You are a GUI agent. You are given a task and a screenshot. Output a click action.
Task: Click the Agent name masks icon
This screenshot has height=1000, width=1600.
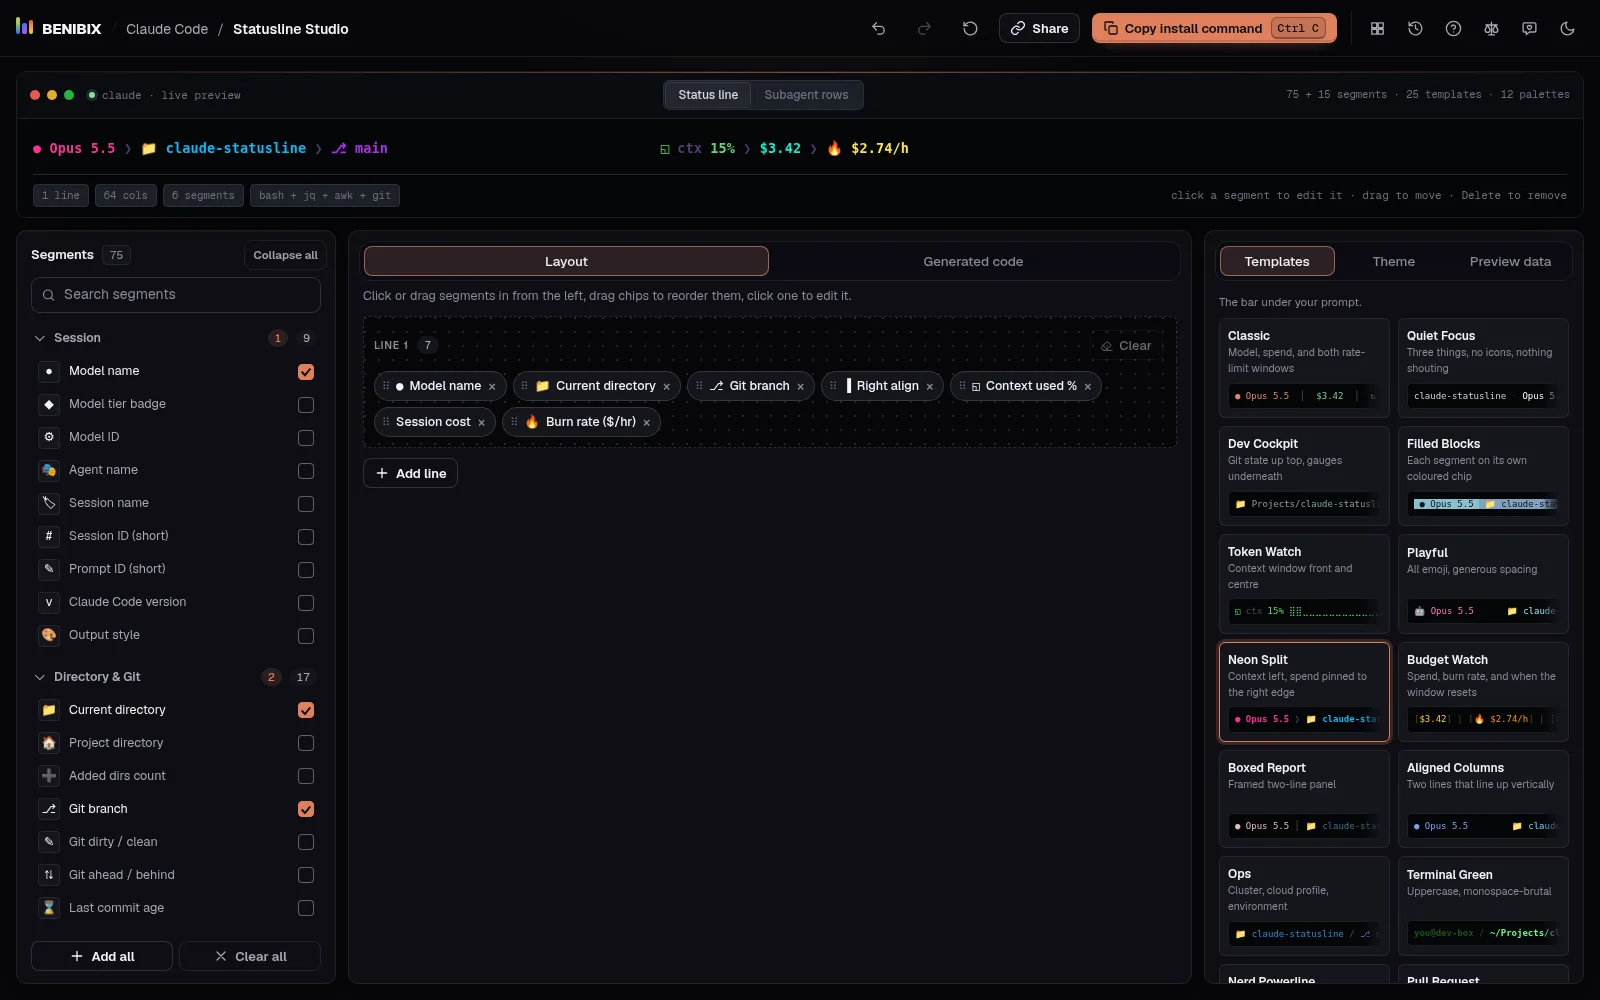coord(49,470)
